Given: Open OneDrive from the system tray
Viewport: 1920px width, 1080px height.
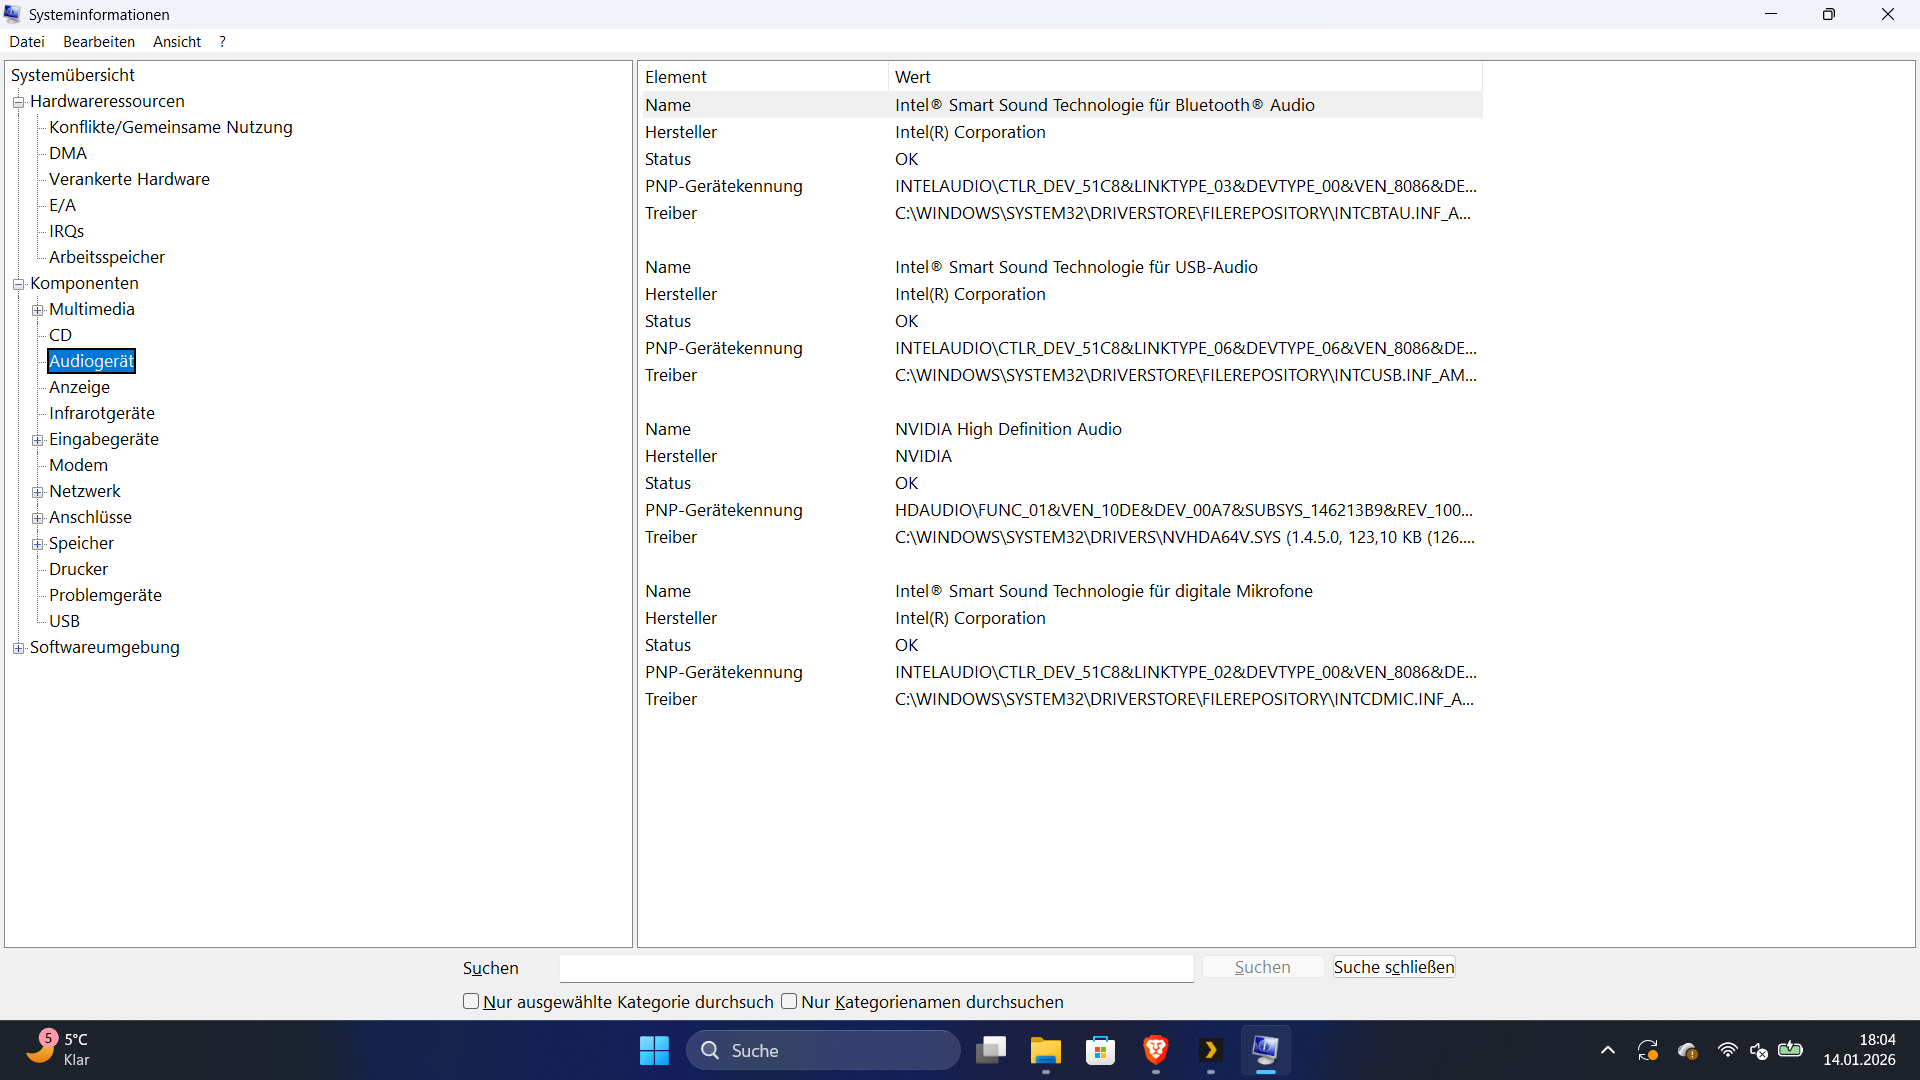Looking at the screenshot, I should coord(1688,1051).
